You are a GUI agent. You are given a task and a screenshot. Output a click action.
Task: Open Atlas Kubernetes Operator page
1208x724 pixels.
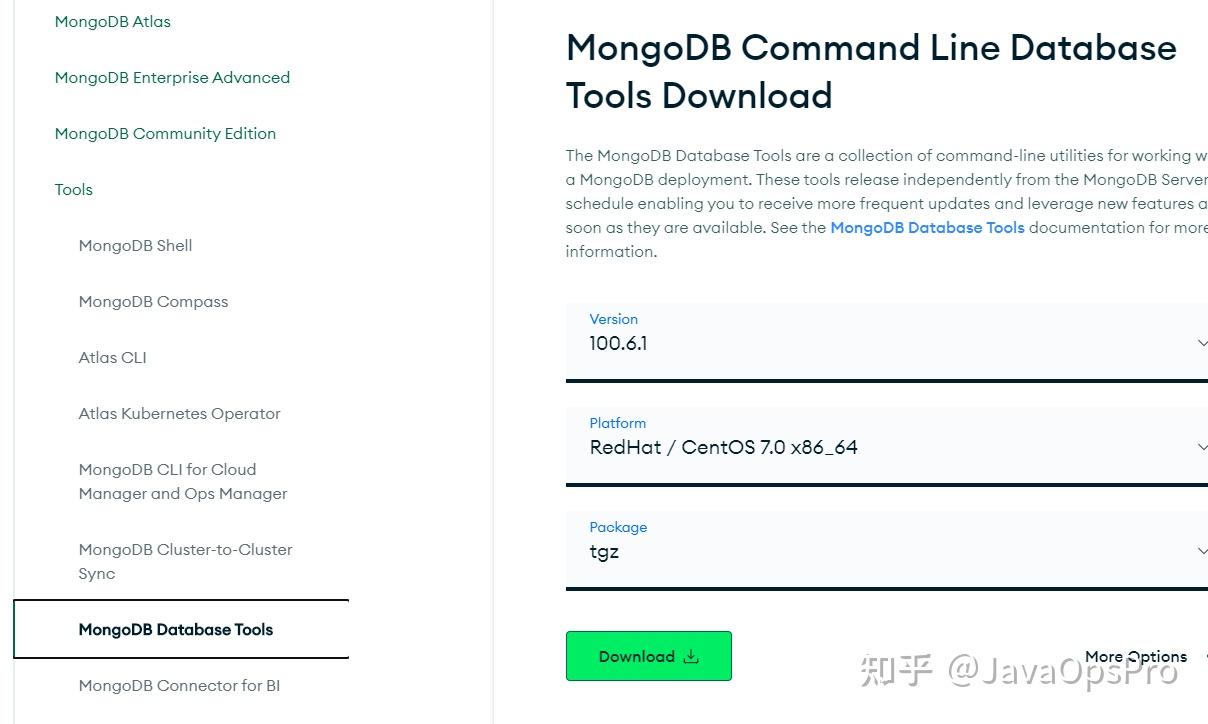pyautogui.click(x=179, y=413)
